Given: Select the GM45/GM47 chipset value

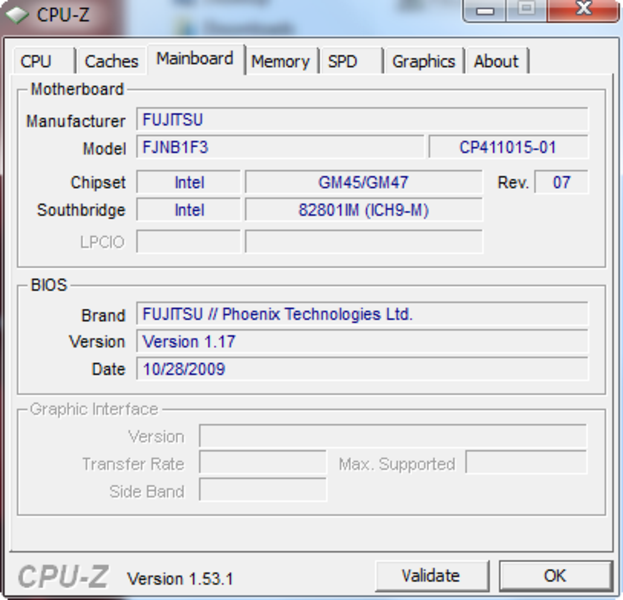Looking at the screenshot, I should pos(364,182).
